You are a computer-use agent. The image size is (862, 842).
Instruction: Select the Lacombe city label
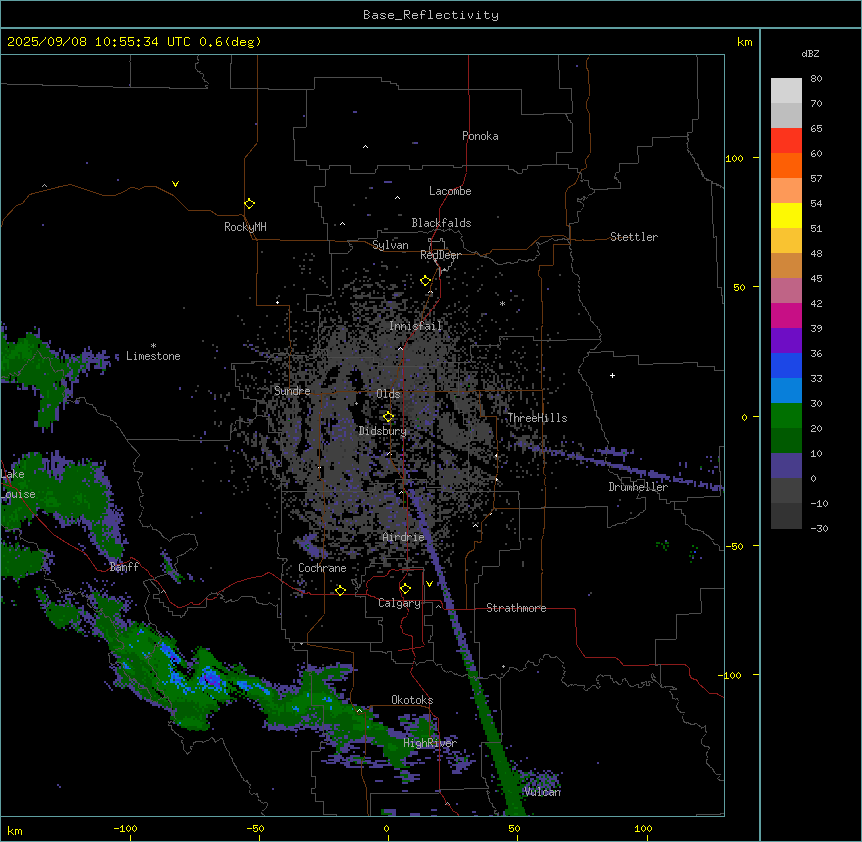click(450, 191)
